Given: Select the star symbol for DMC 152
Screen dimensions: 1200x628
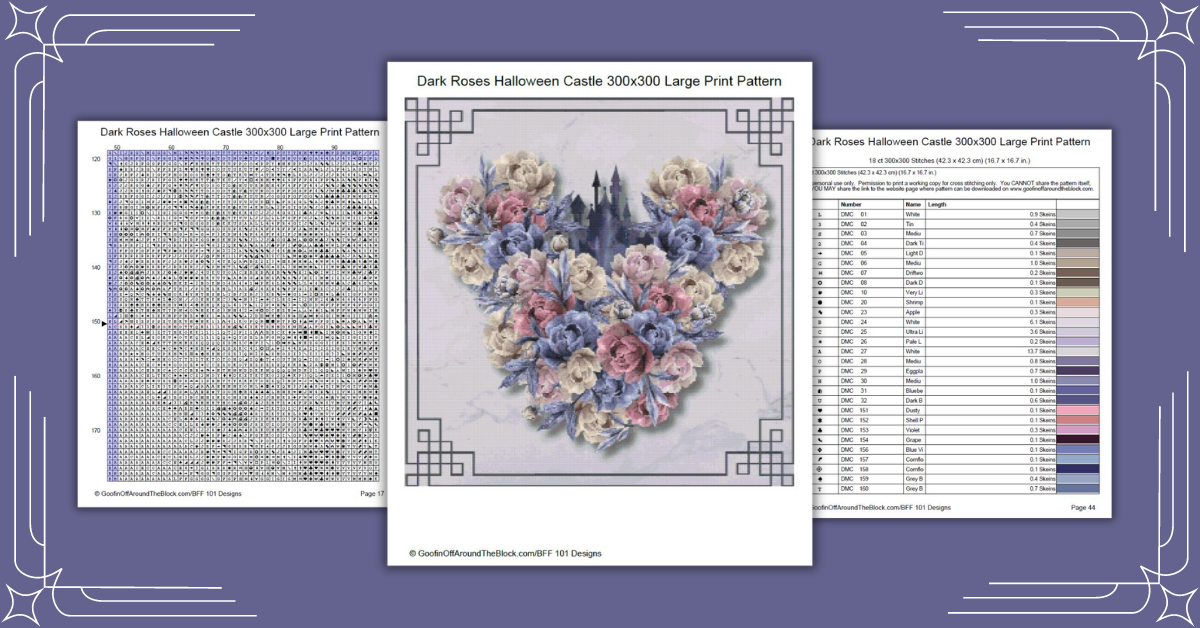Looking at the screenshot, I should pos(822,422).
